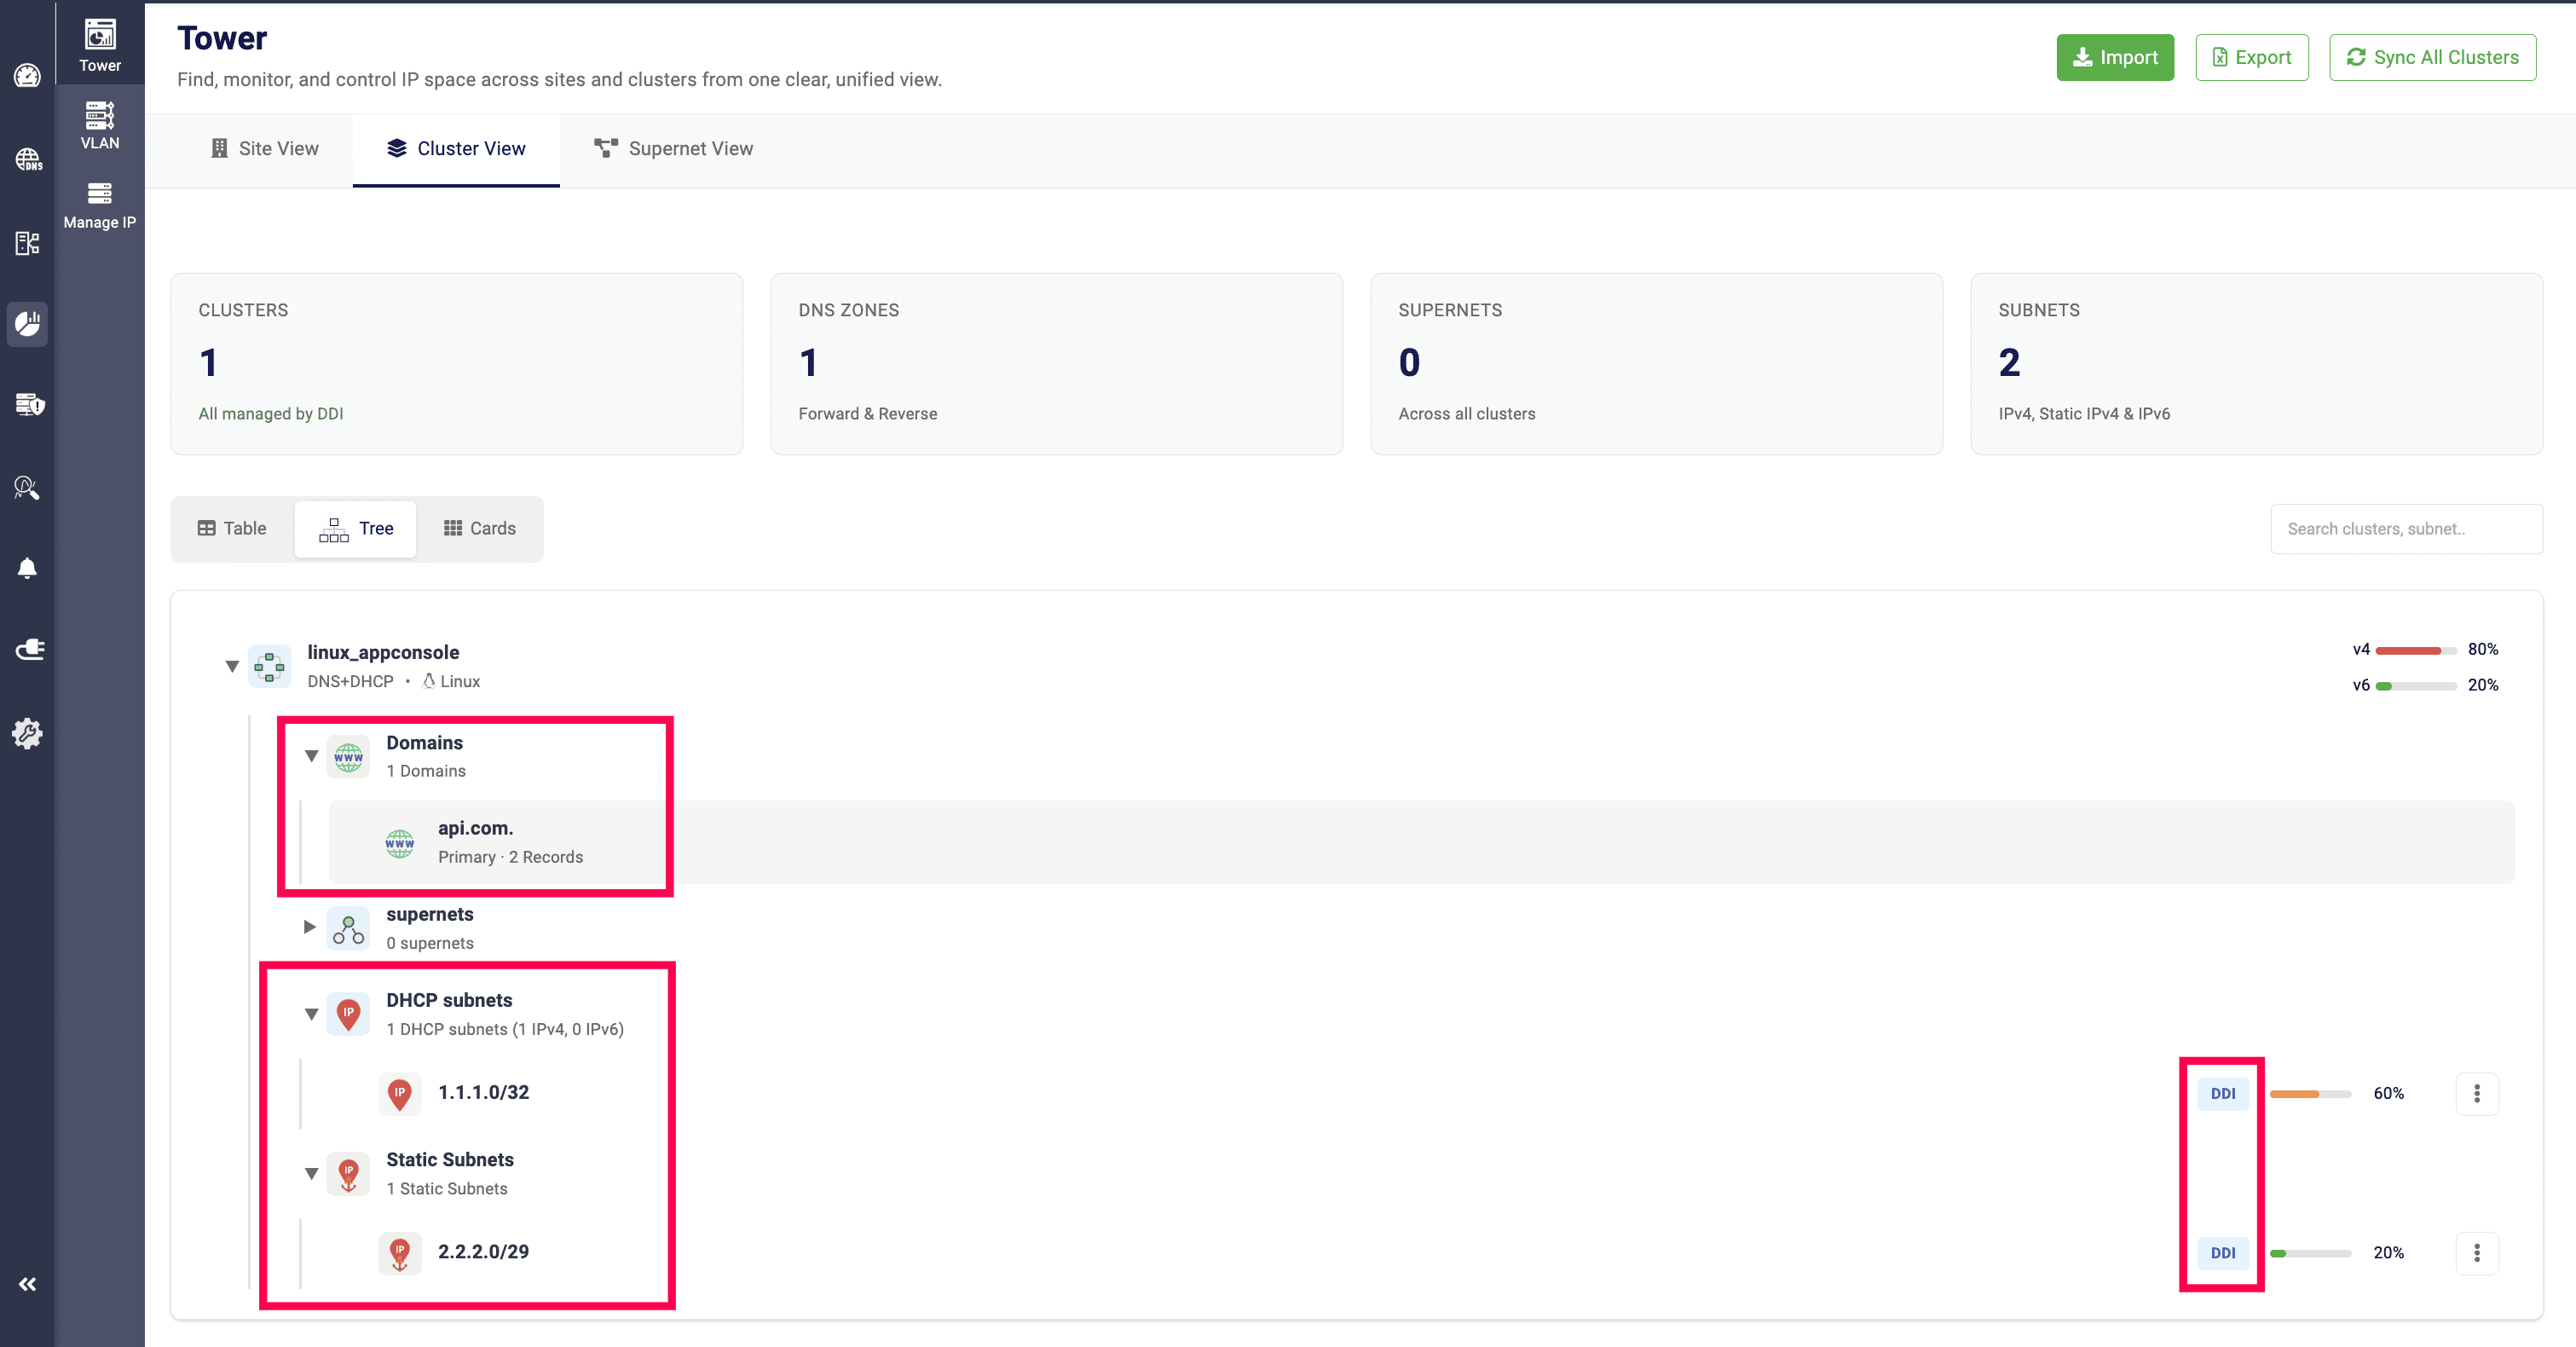The image size is (2576, 1347).
Task: Select the Tree layout view
Action: click(356, 528)
